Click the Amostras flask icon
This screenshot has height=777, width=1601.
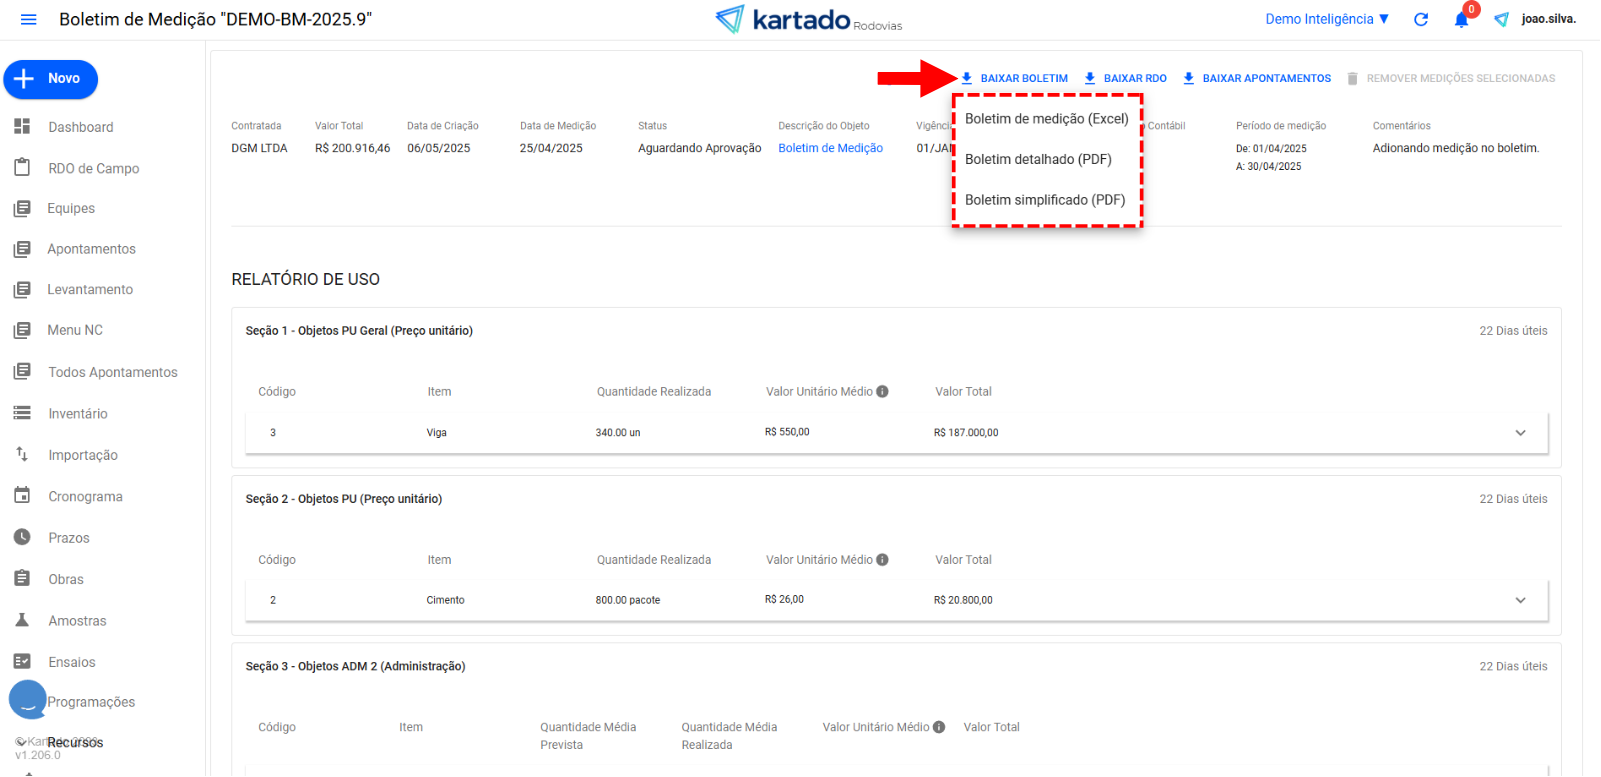[22, 620]
